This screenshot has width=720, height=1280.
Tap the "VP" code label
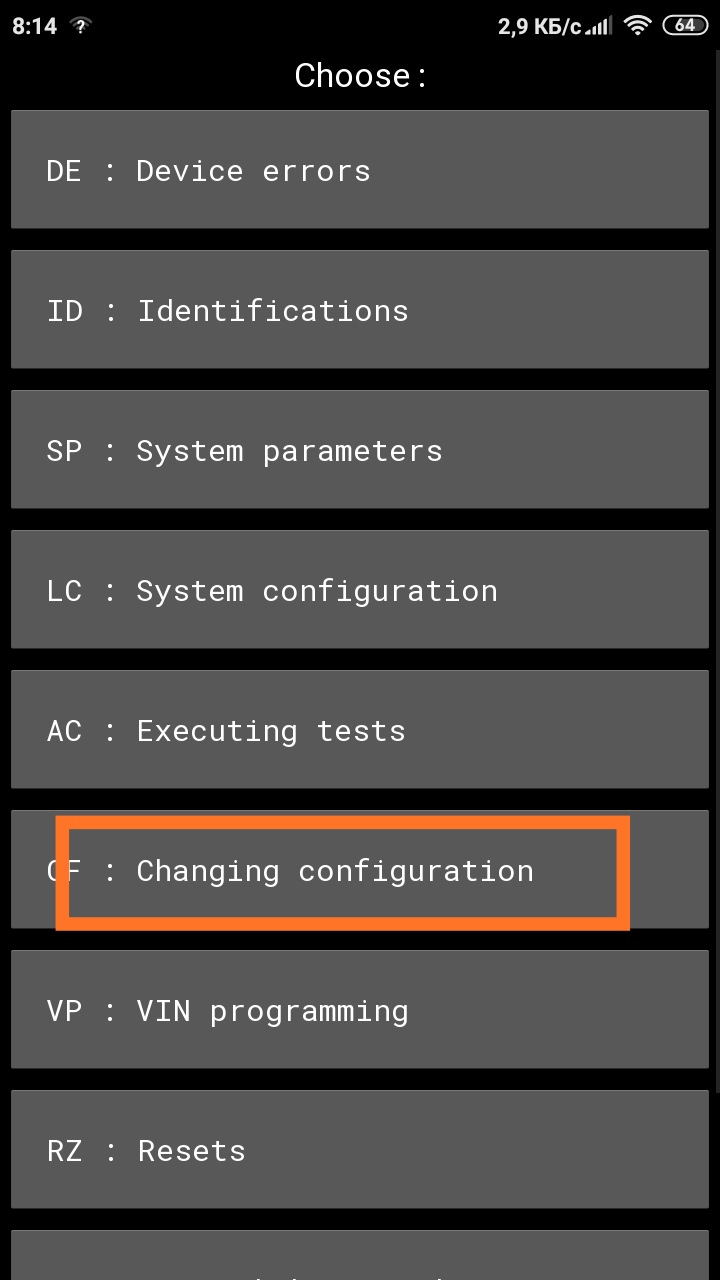(x=64, y=1011)
